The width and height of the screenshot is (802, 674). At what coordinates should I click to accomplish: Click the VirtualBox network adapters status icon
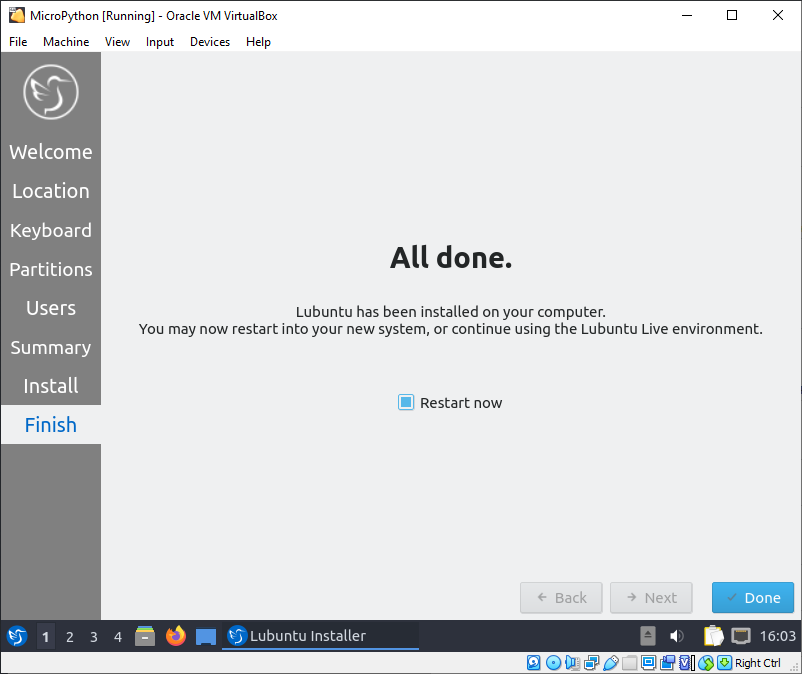(591, 663)
